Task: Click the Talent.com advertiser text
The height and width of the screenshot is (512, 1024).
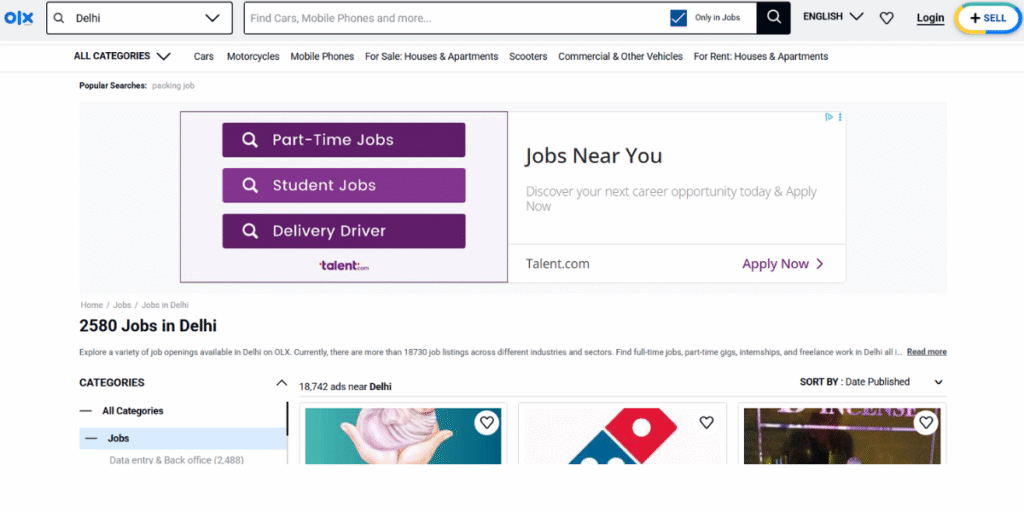Action: (x=558, y=264)
